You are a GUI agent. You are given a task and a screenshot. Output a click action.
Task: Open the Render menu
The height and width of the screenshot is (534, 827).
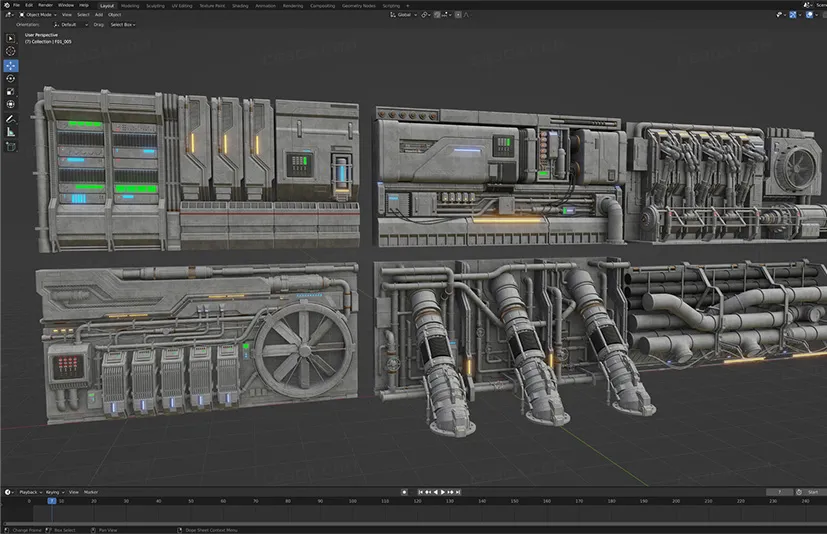(x=45, y=5)
